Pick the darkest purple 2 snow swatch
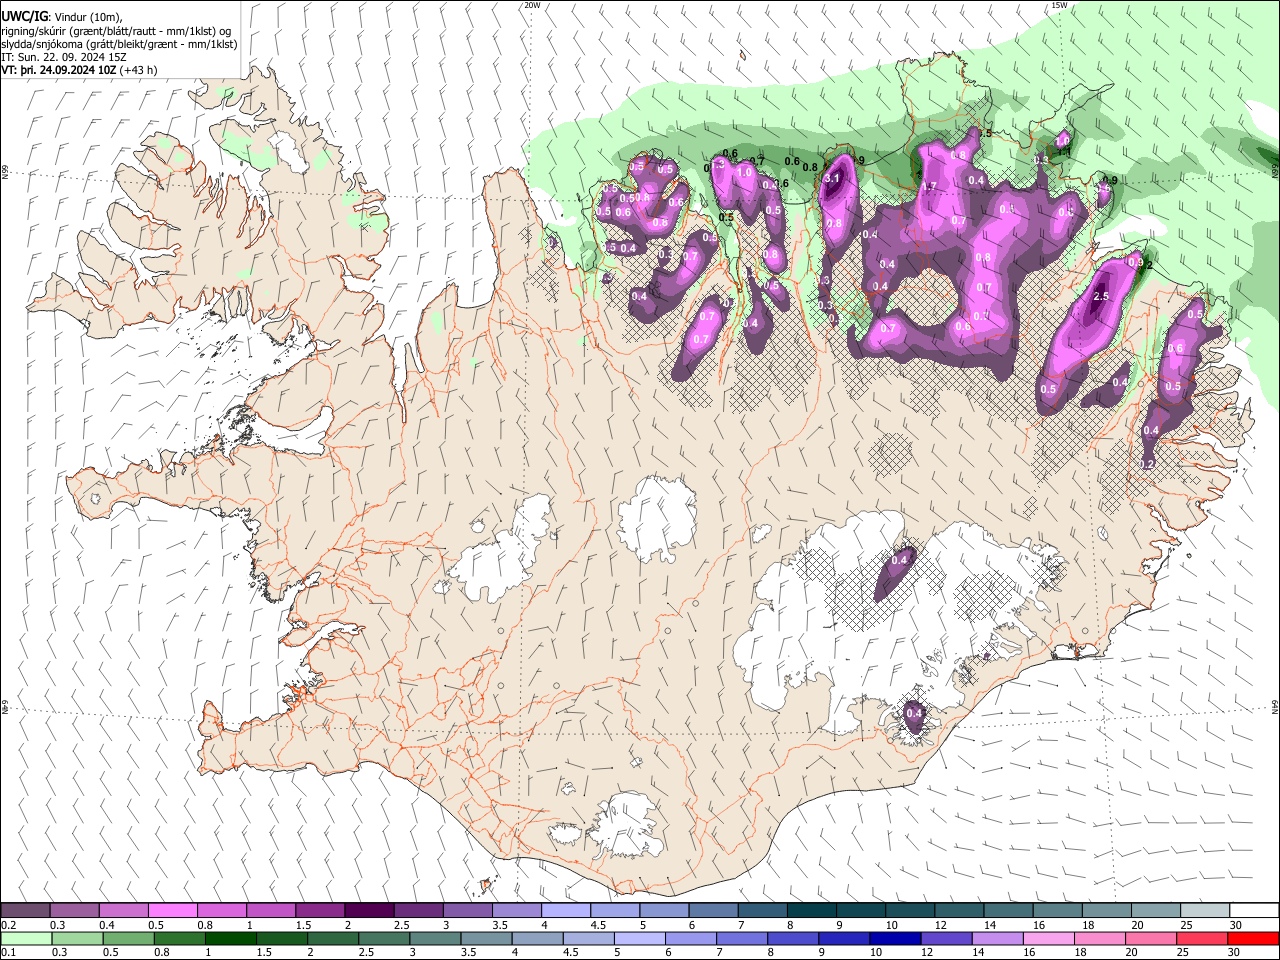 (369, 910)
